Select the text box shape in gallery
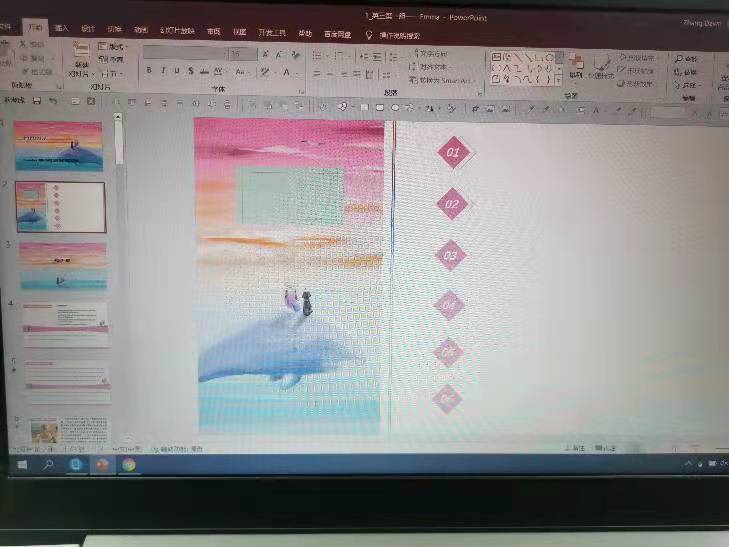Image resolution: width=729 pixels, height=547 pixels. 496,57
